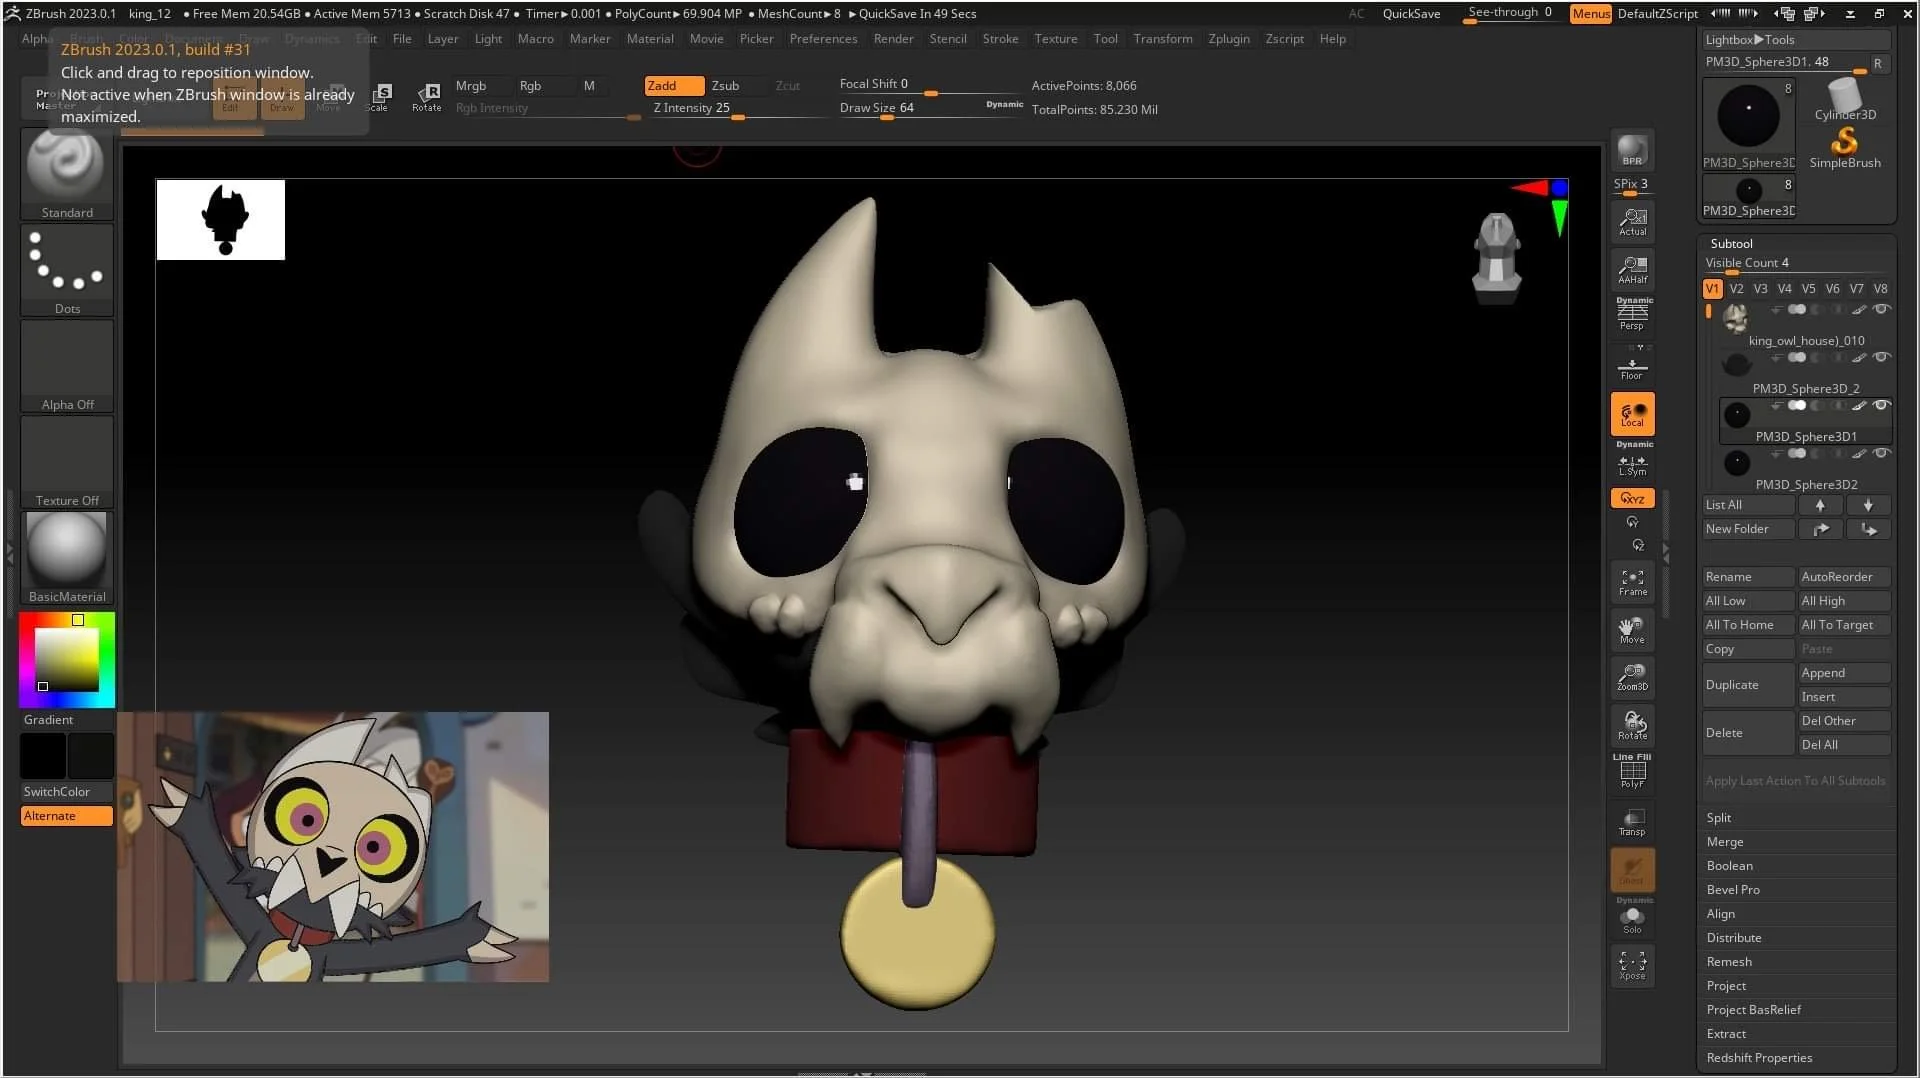Screen dimensions: 1920x1078
Task: Toggle eye icon for PM3D_Sphere3D_2 subtool
Action: point(1881,358)
